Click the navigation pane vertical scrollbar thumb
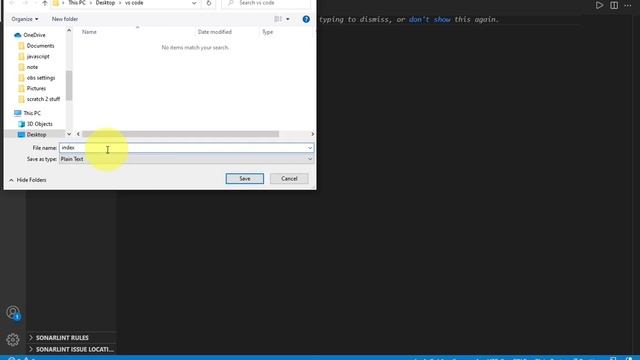Screen dimensions: 640x360 coord(69,85)
